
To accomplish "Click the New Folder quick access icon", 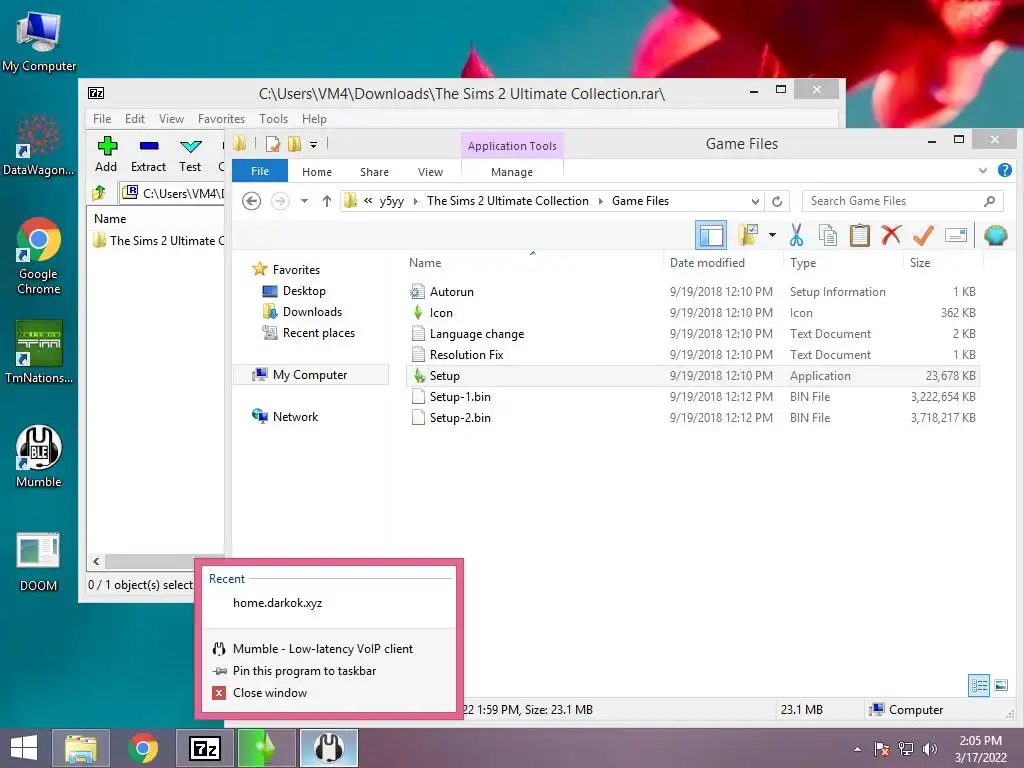I will click(295, 144).
